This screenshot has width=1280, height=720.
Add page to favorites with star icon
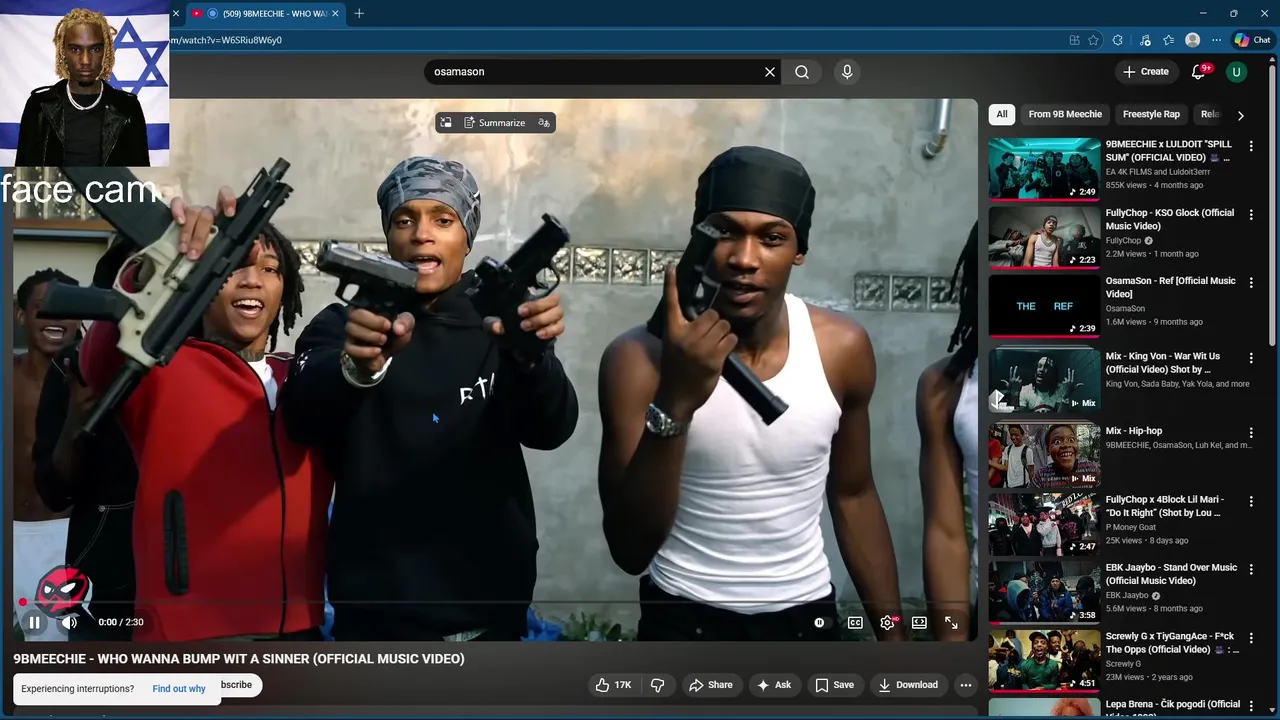1093,40
